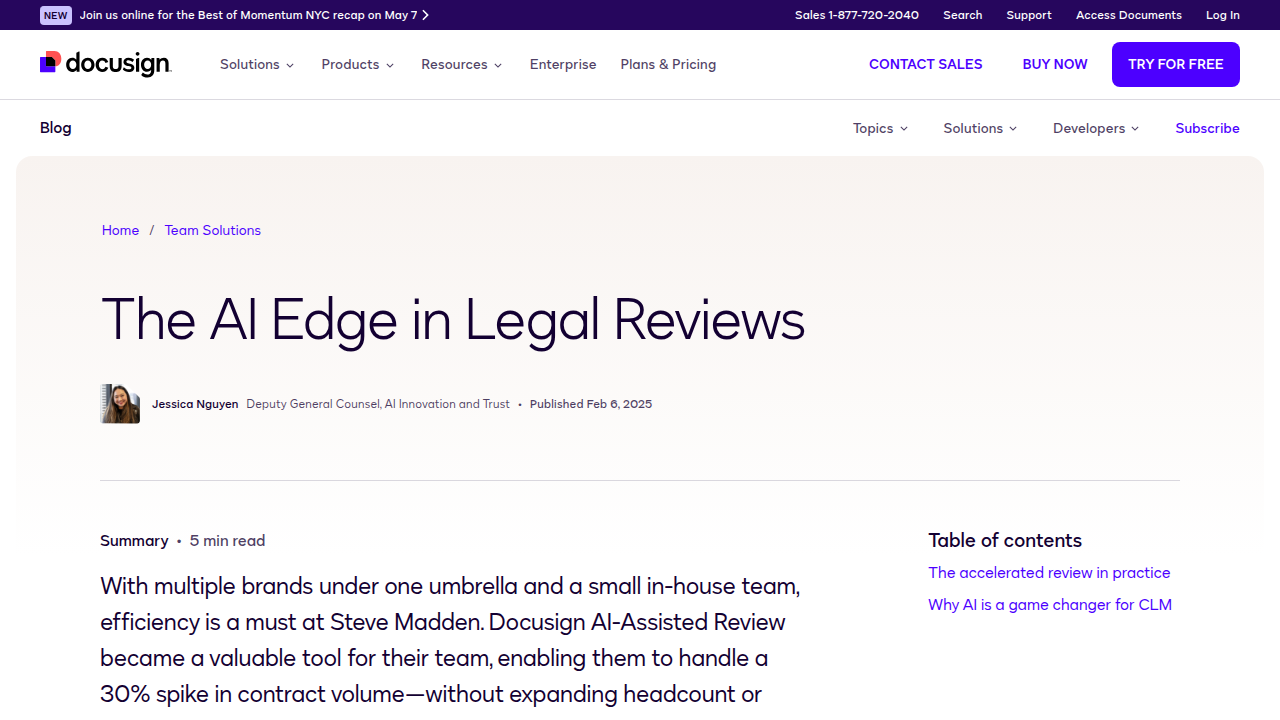1280x720 pixels.
Task: Click the Home breadcrumb
Action: click(x=120, y=230)
